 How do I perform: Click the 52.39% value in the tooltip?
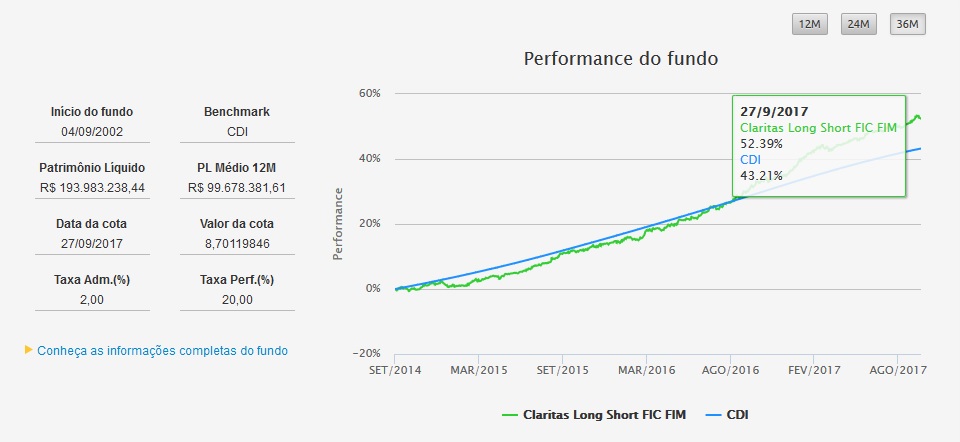761,144
